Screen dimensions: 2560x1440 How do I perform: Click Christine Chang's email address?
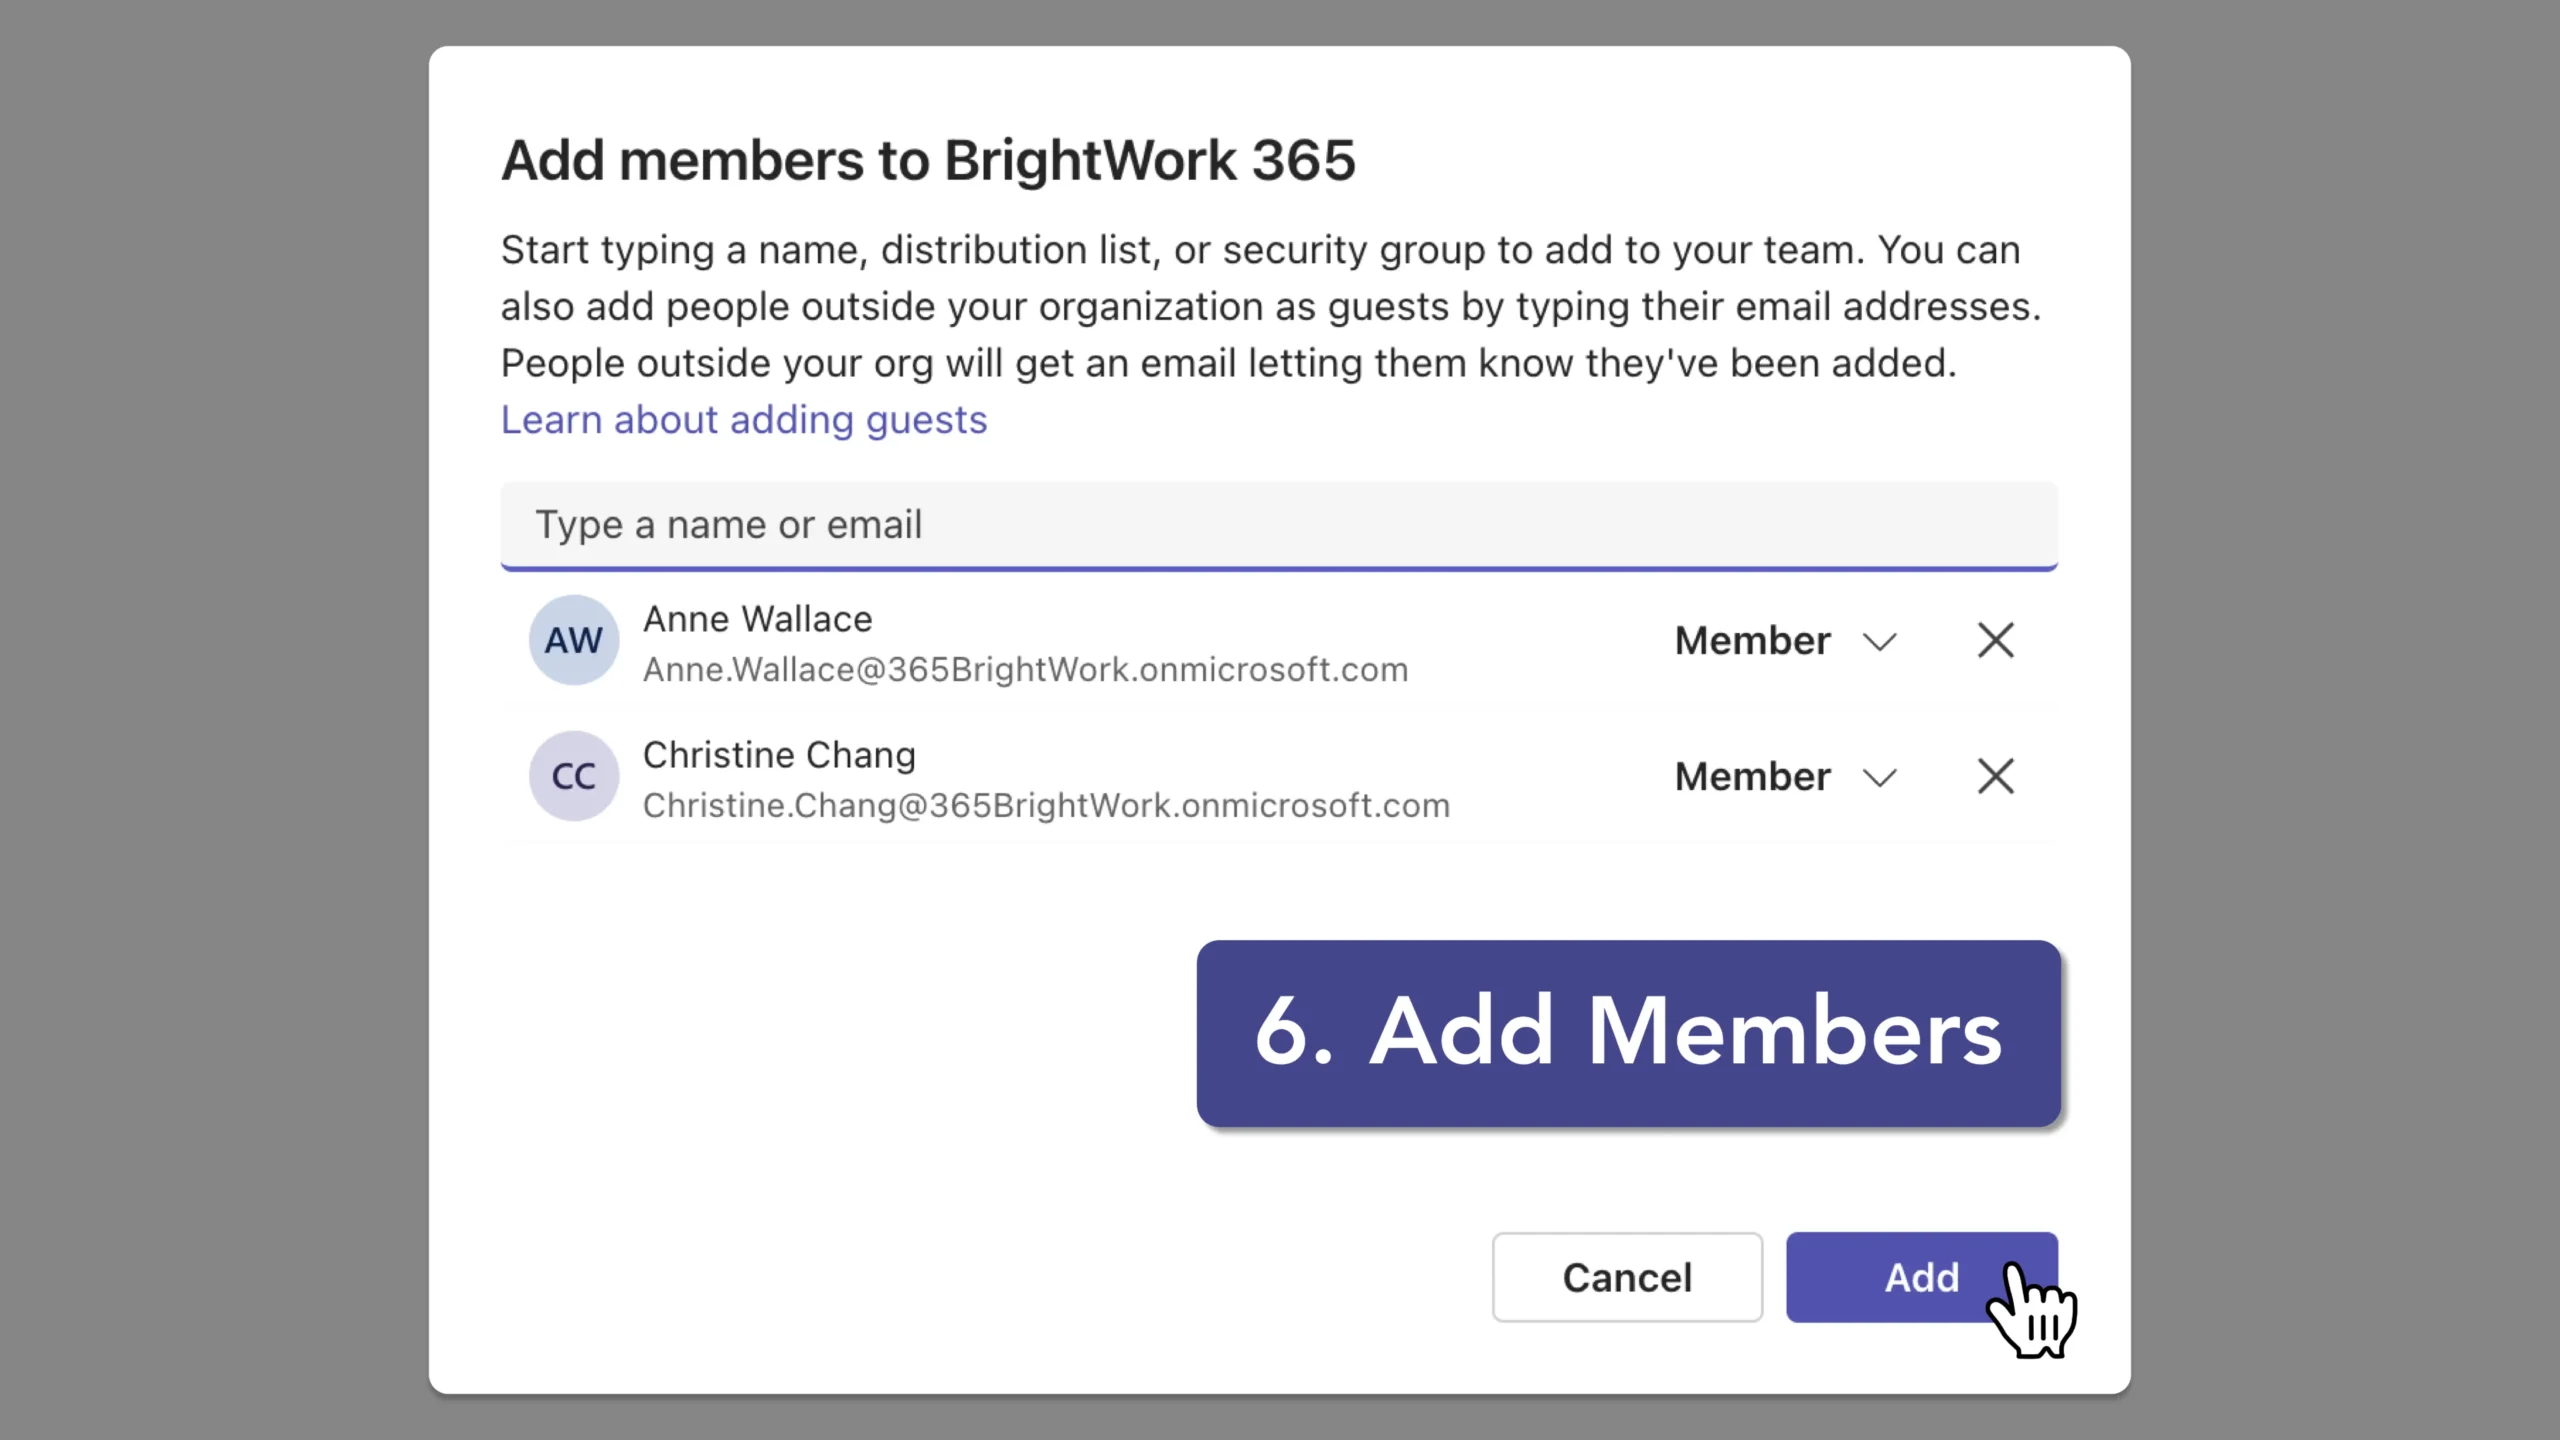[1046, 805]
